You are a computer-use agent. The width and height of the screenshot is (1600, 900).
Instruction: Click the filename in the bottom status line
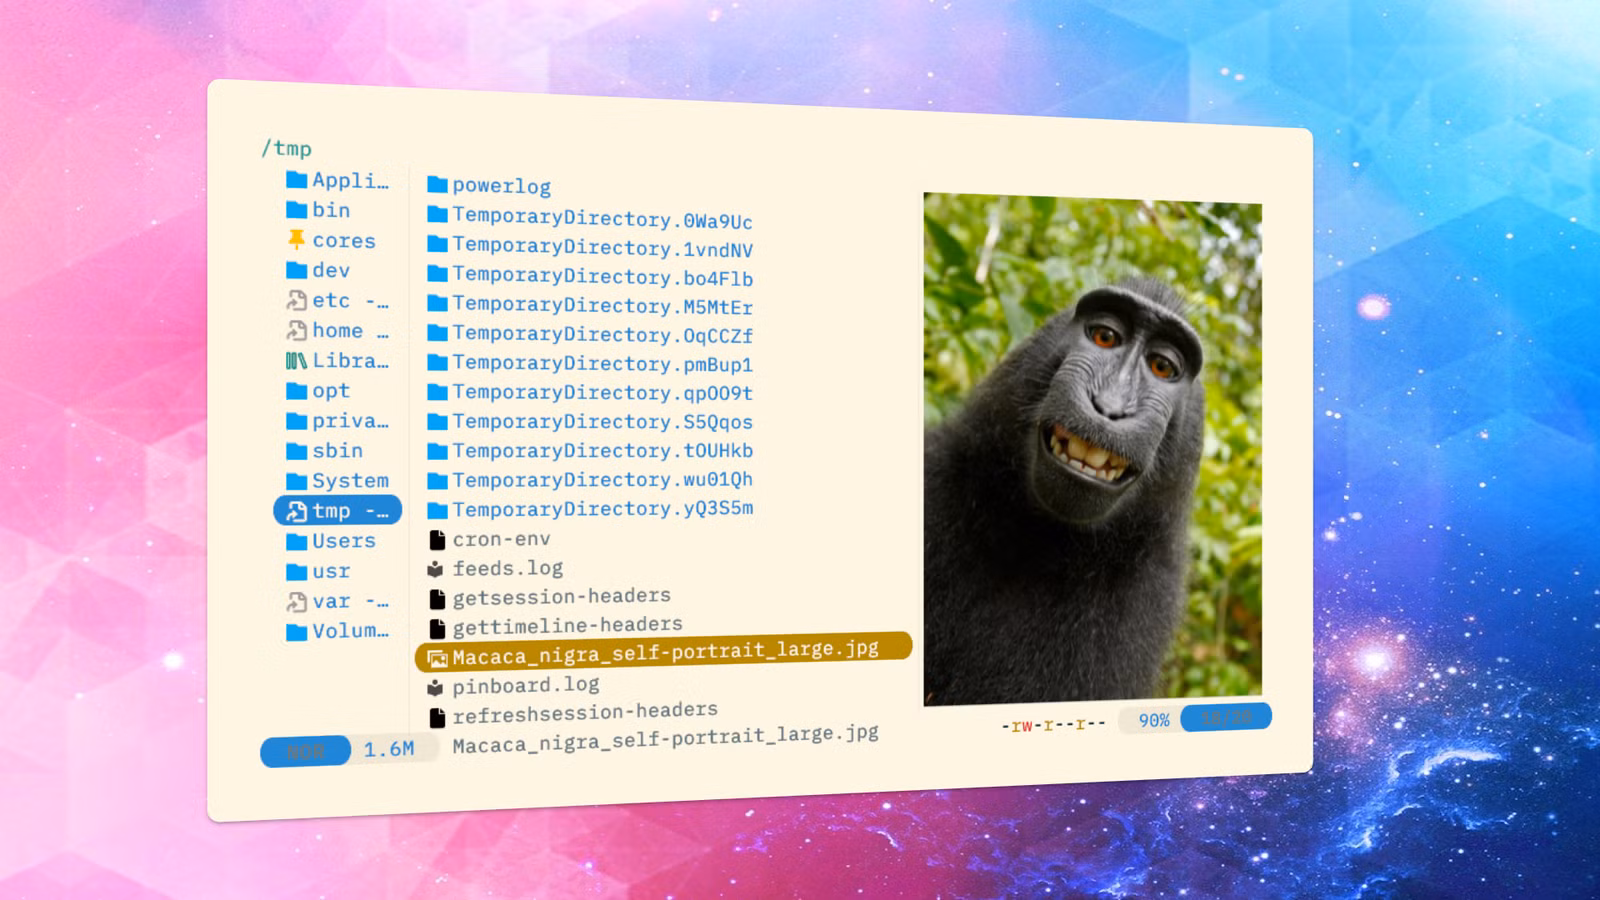(x=666, y=739)
